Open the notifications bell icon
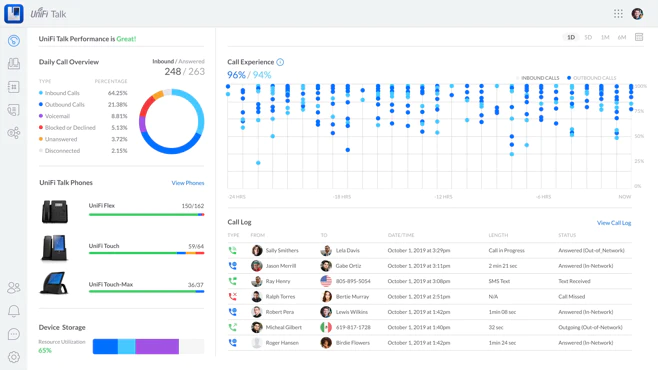This screenshot has height=370, width=658. click(13, 311)
